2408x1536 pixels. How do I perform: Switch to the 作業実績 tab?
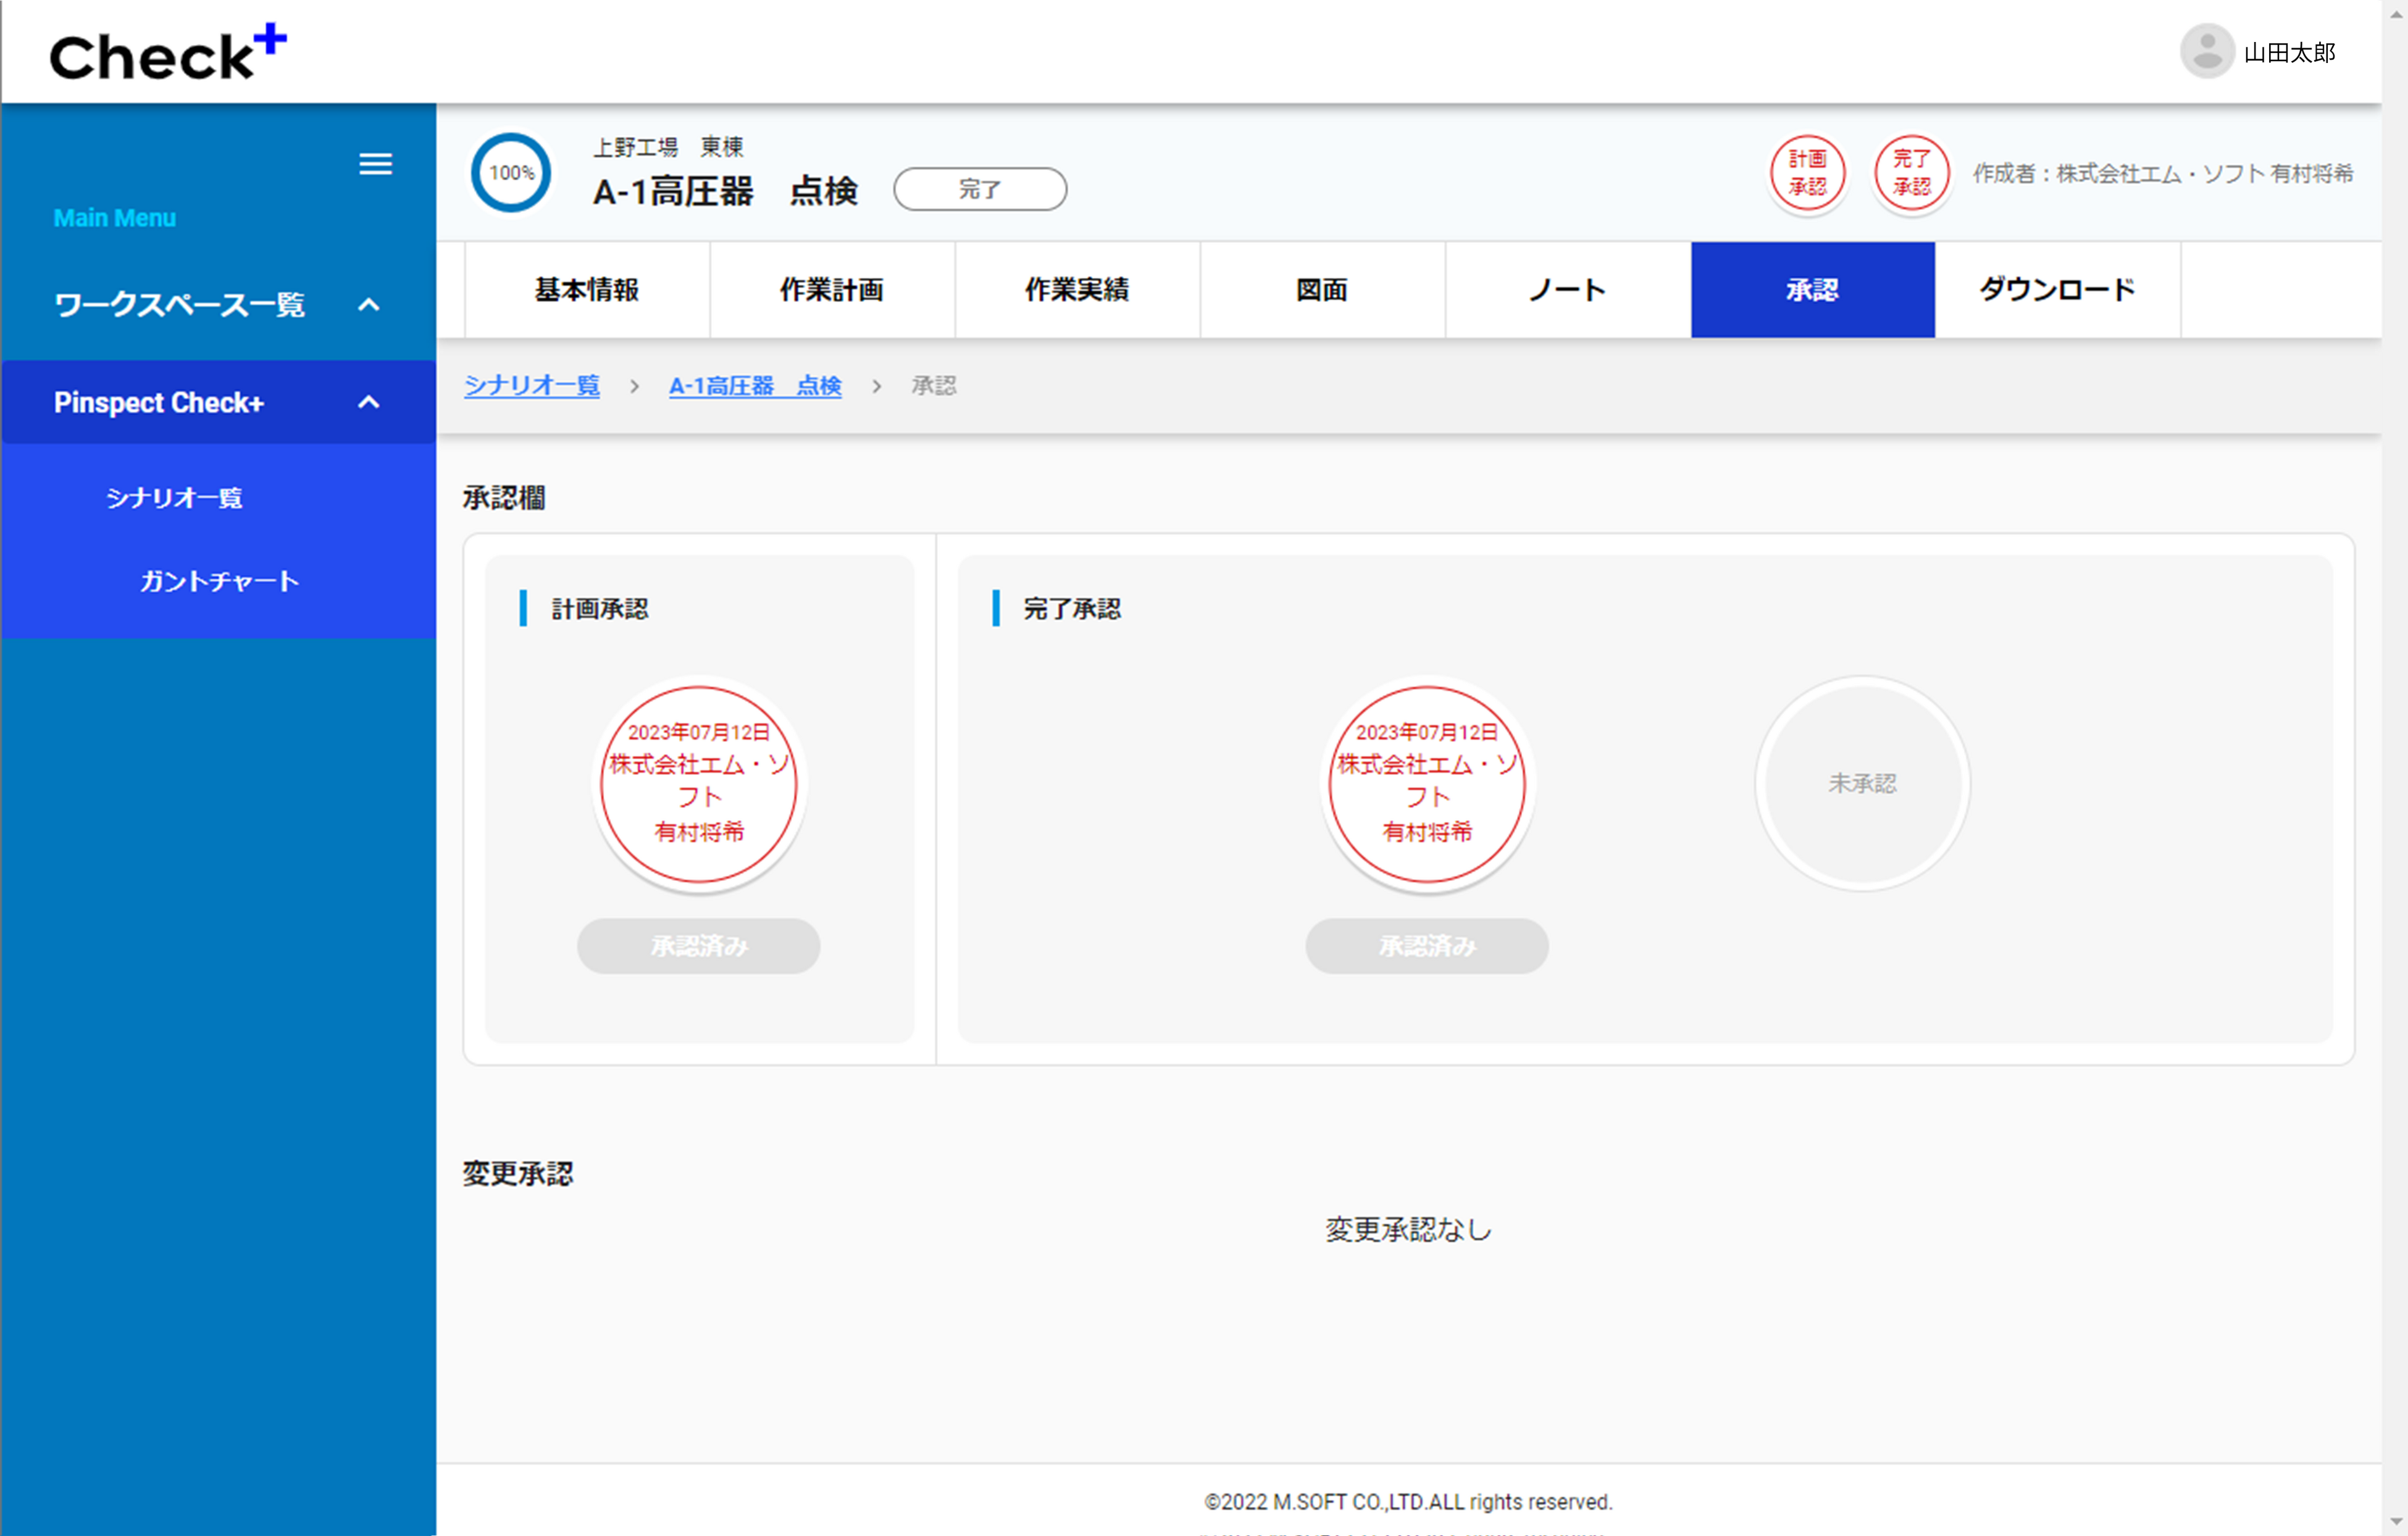pyautogui.click(x=1077, y=290)
